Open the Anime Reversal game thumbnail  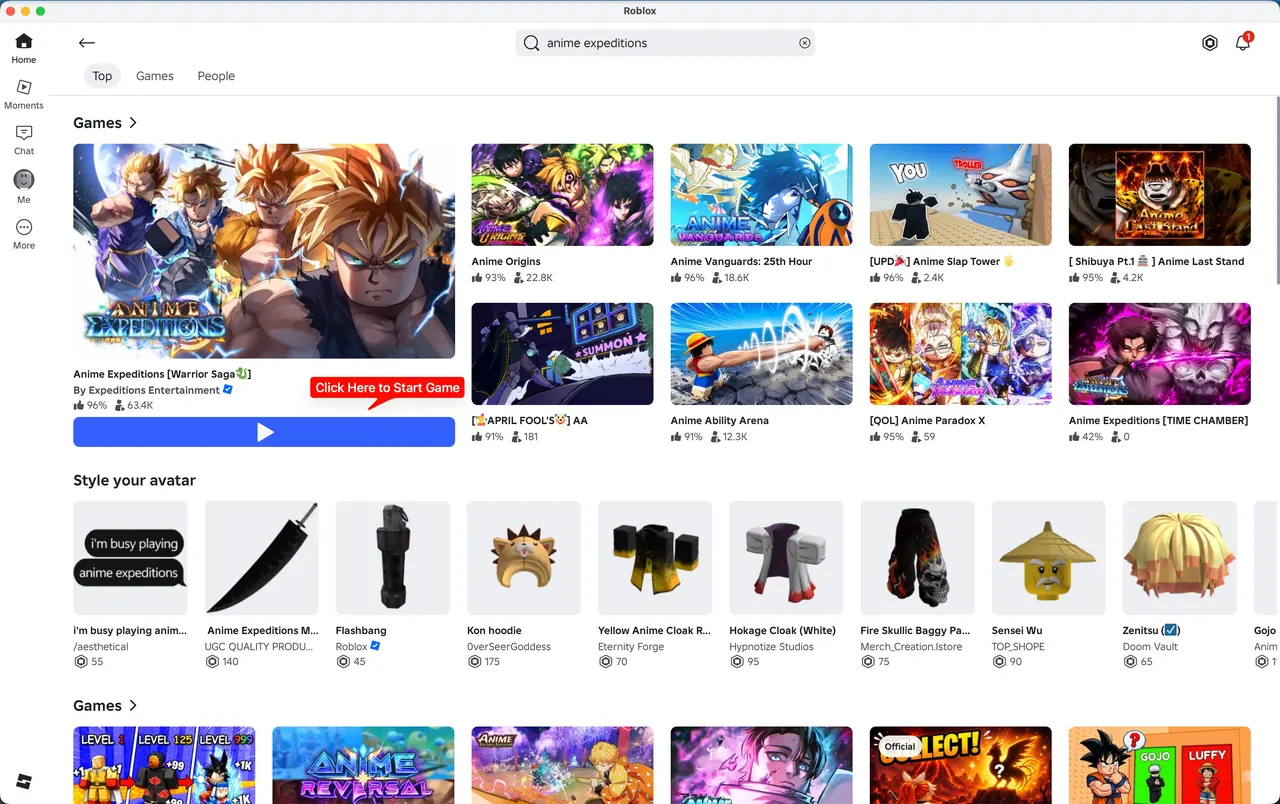click(x=363, y=765)
